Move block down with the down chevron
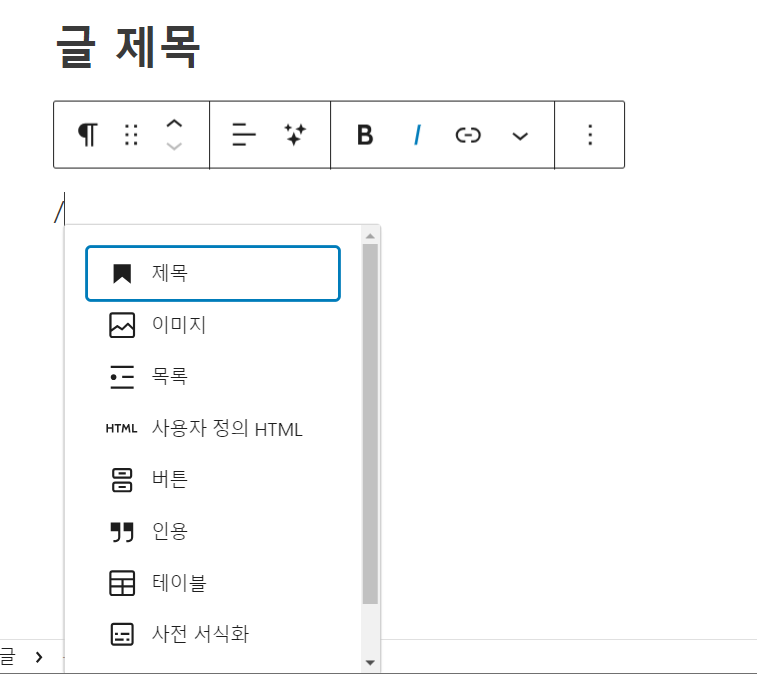 point(174,146)
